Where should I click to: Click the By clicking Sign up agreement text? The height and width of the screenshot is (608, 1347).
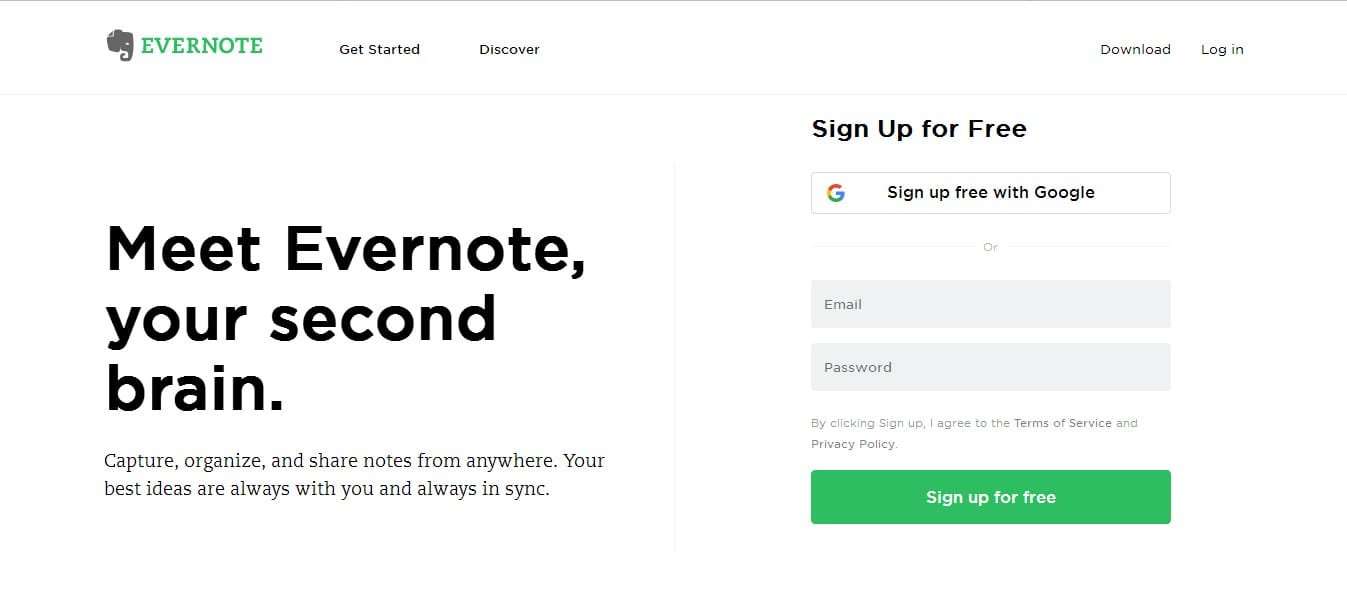click(x=974, y=433)
